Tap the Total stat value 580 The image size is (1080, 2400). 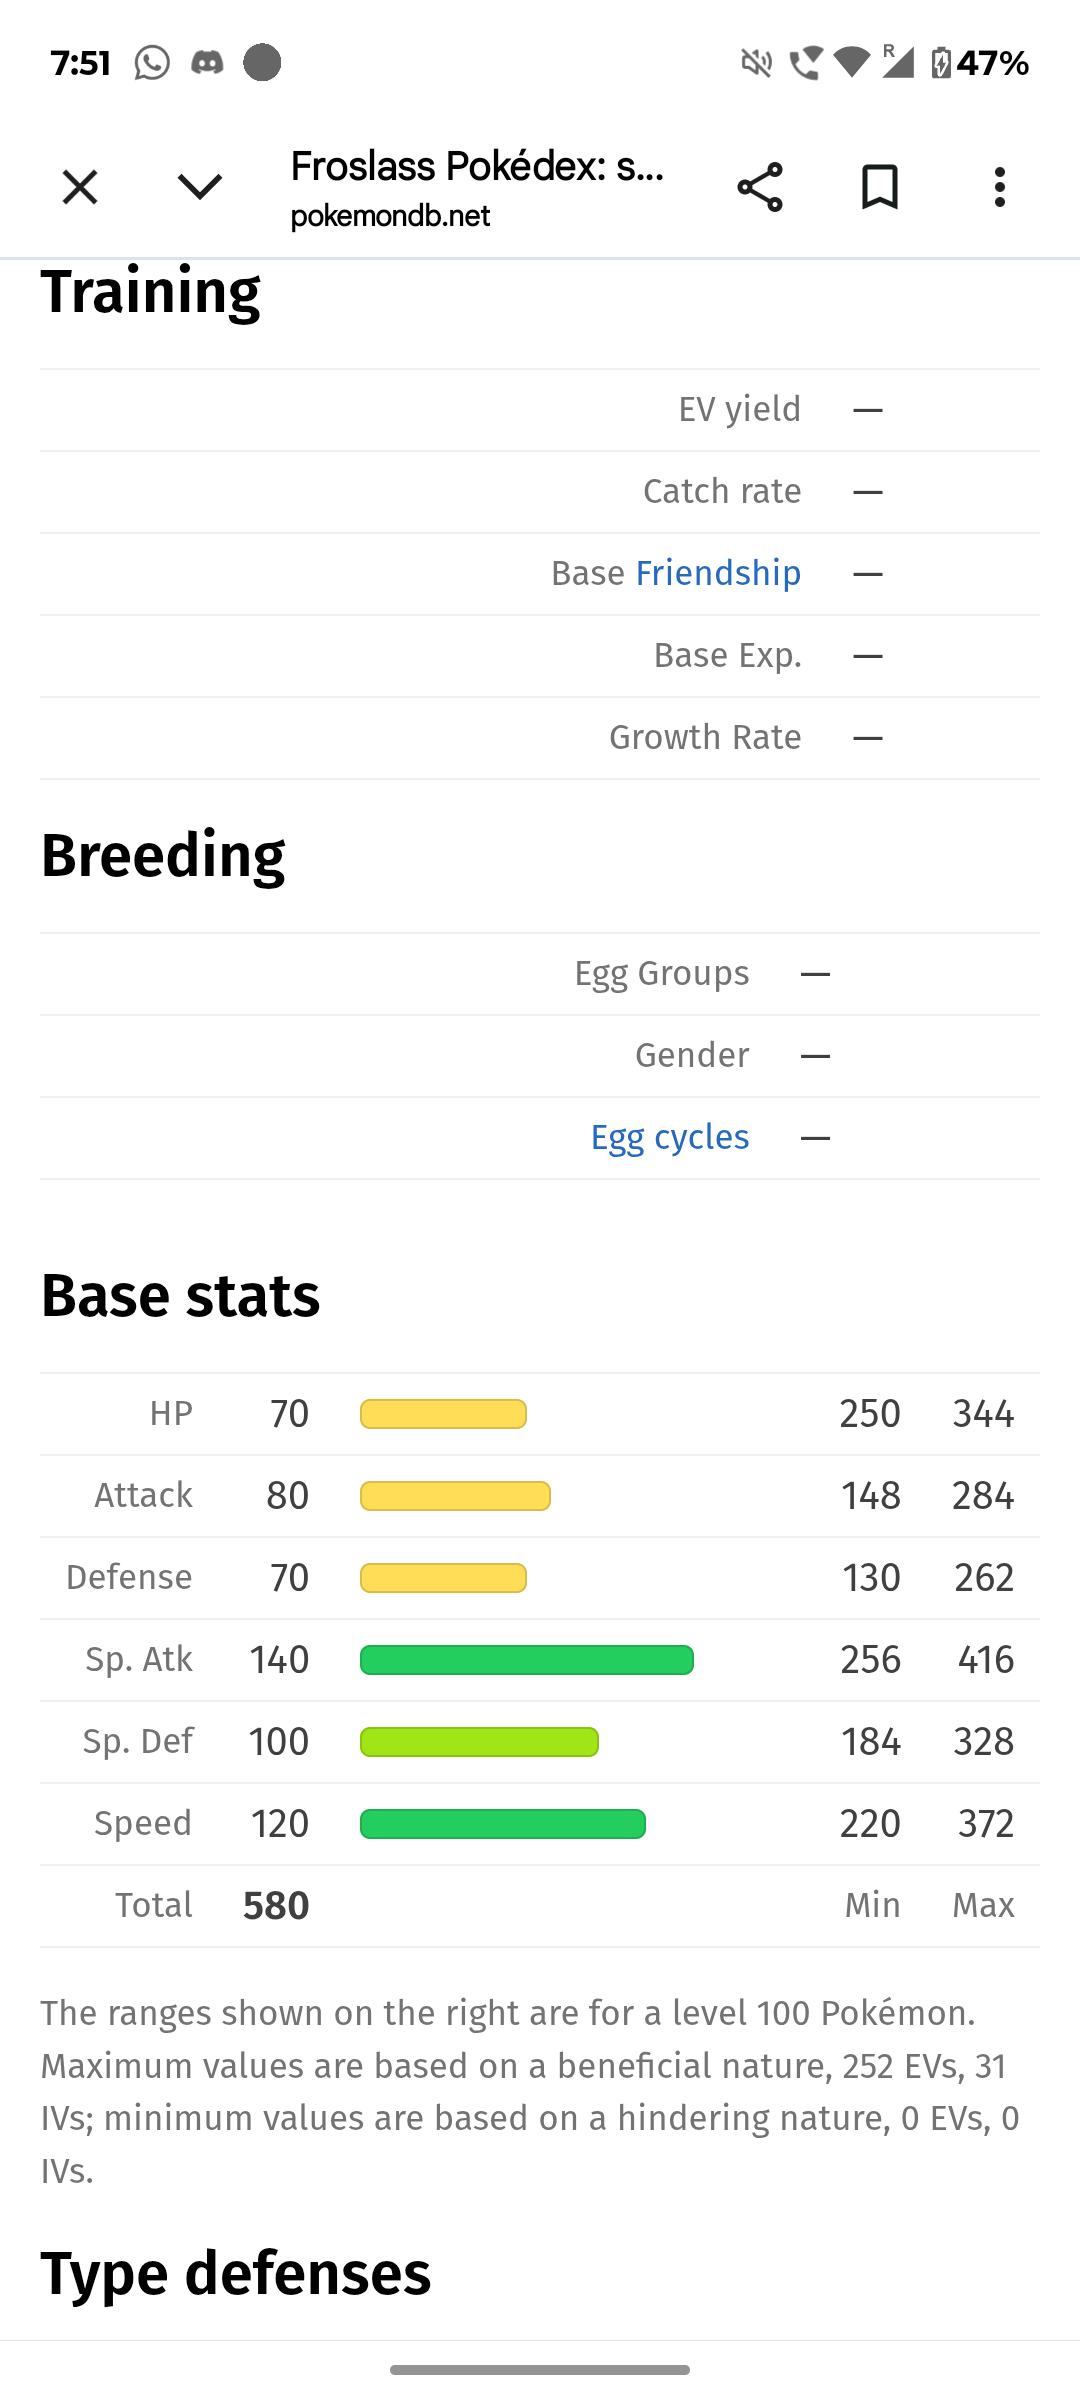275,1904
